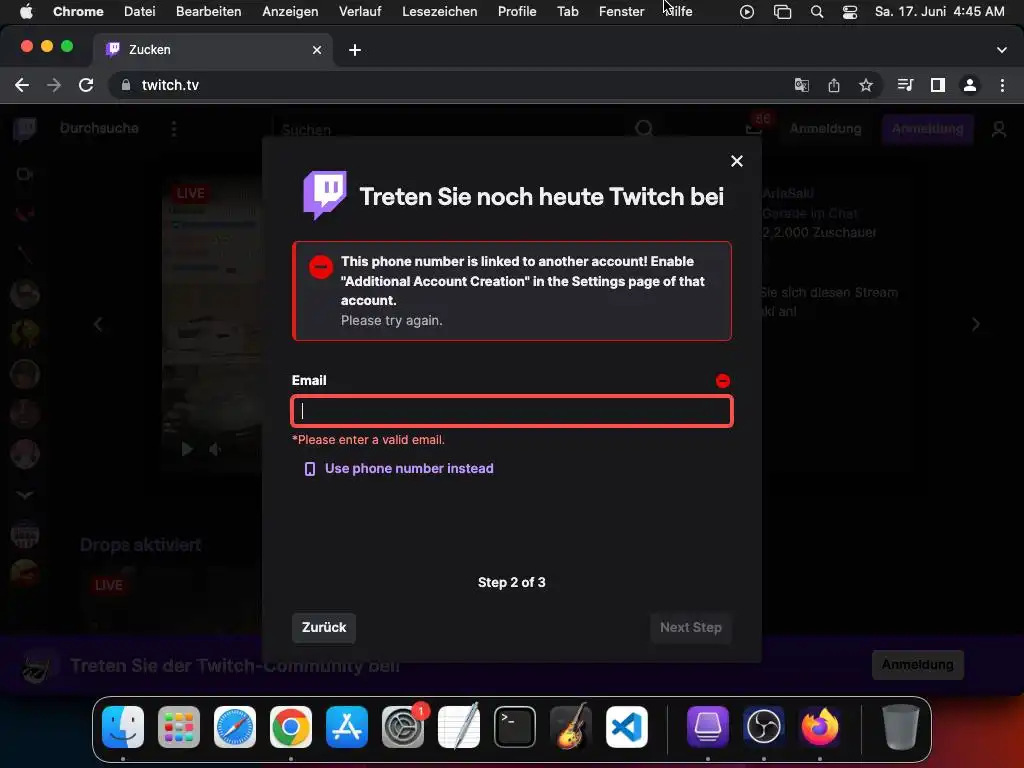
Task: Click the screen mirroring menu bar icon
Action: (x=782, y=12)
